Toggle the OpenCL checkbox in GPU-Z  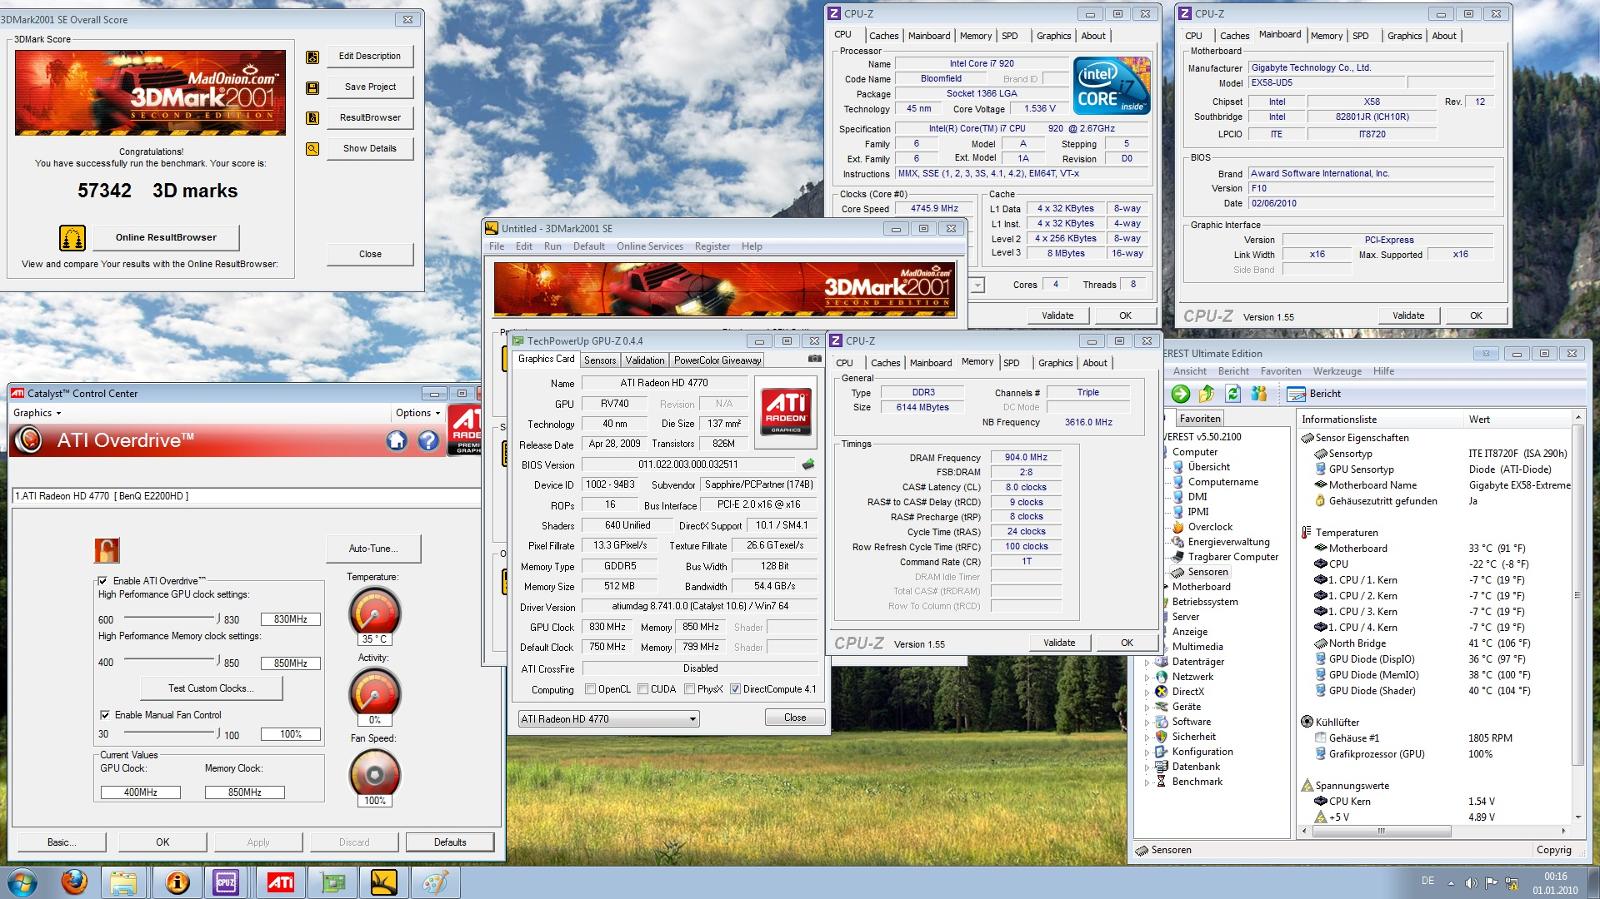pos(590,689)
